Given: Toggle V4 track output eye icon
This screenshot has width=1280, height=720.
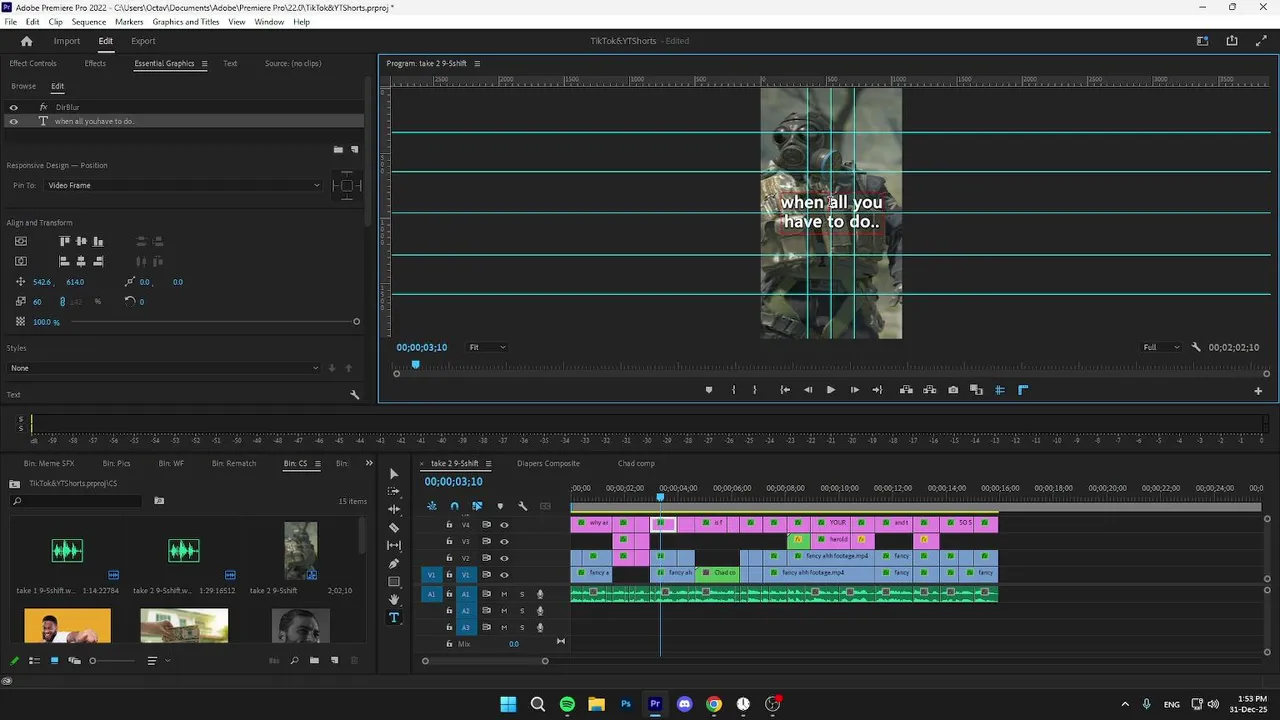Looking at the screenshot, I should coord(504,525).
